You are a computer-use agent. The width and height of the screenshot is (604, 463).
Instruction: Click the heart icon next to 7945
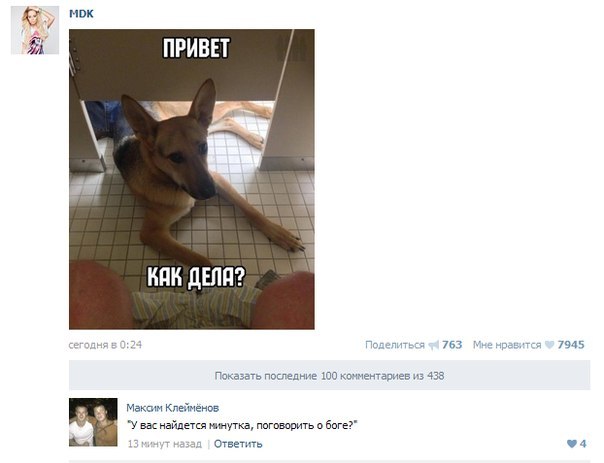click(x=549, y=345)
